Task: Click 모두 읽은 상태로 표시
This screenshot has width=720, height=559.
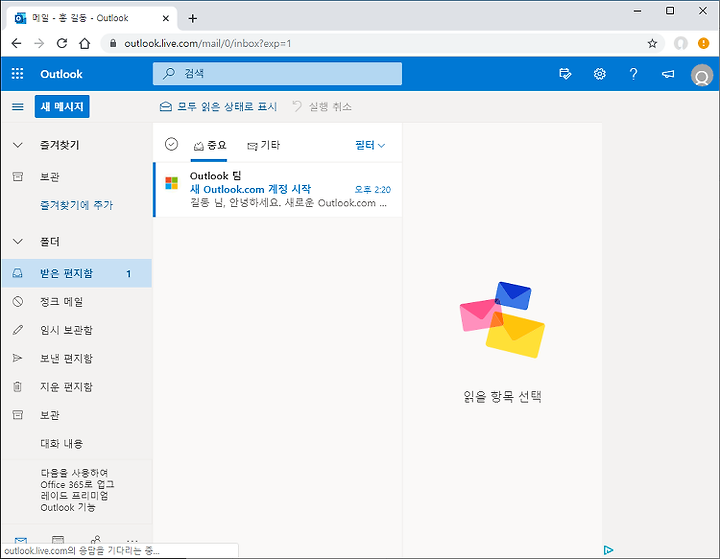Action: 218,107
